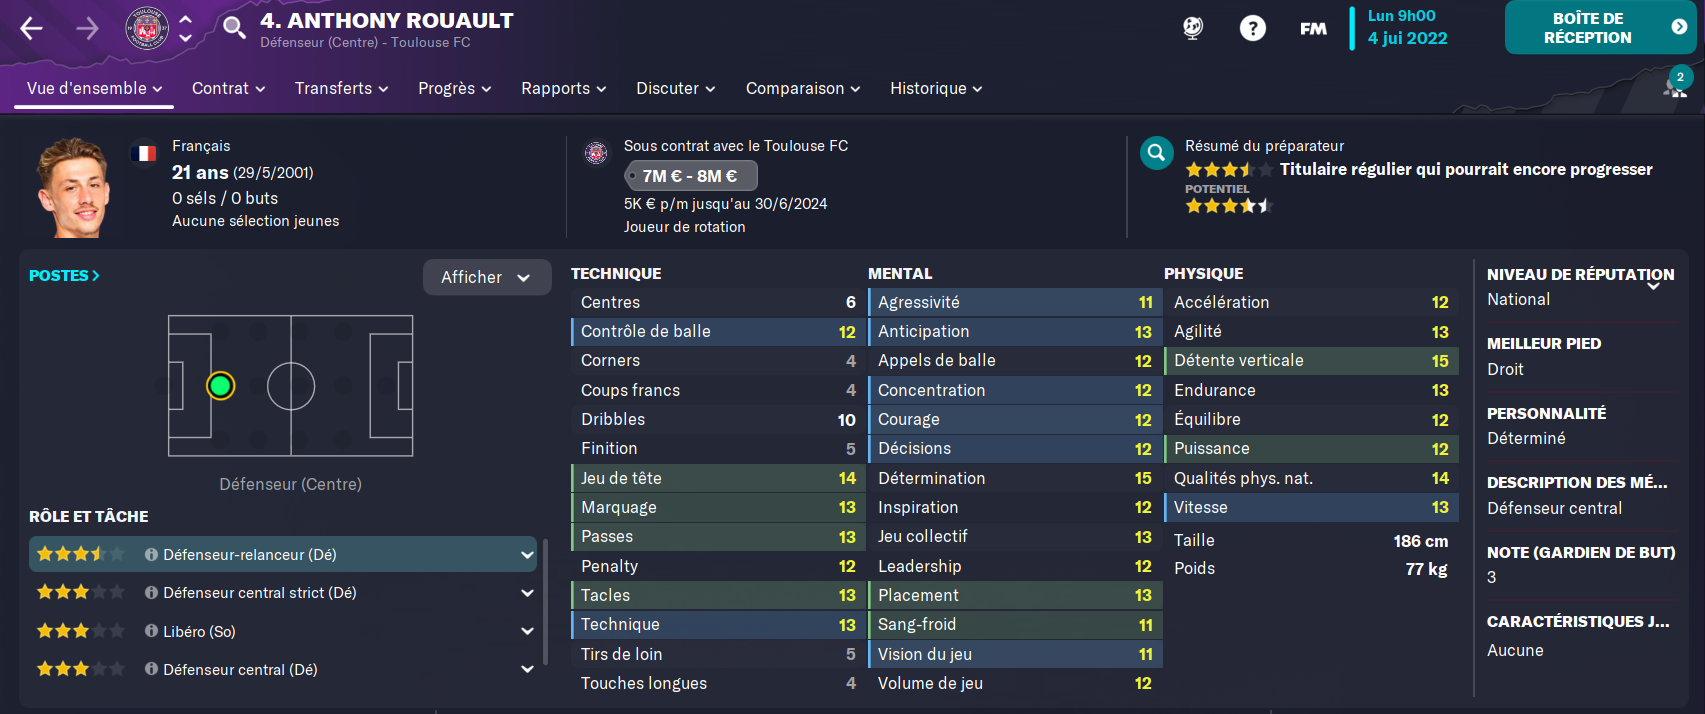This screenshot has height=714, width=1705.
Task: Open the Afficher dropdown
Action: [486, 277]
